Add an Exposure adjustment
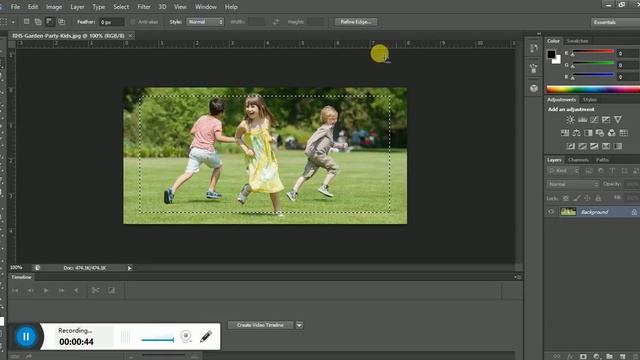The height and width of the screenshot is (360, 640). coord(606,120)
